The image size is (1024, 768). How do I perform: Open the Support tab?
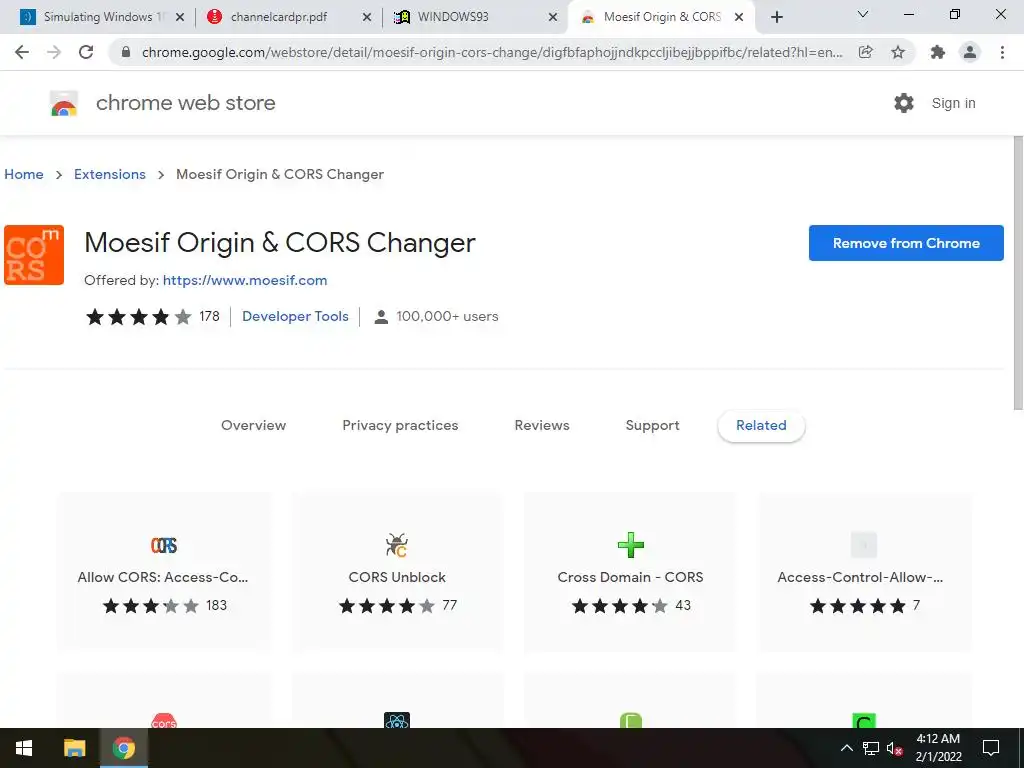(652, 426)
